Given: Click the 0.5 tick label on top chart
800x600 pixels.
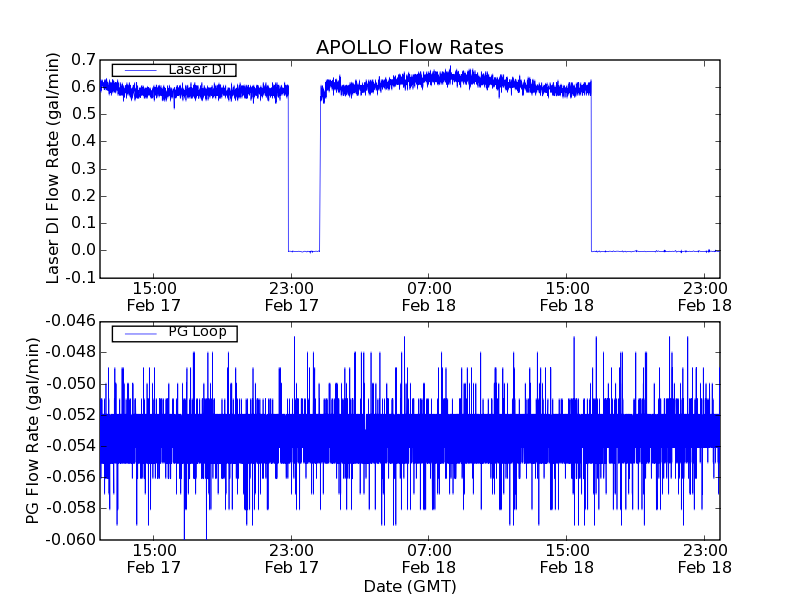Looking at the screenshot, I should point(83,114).
